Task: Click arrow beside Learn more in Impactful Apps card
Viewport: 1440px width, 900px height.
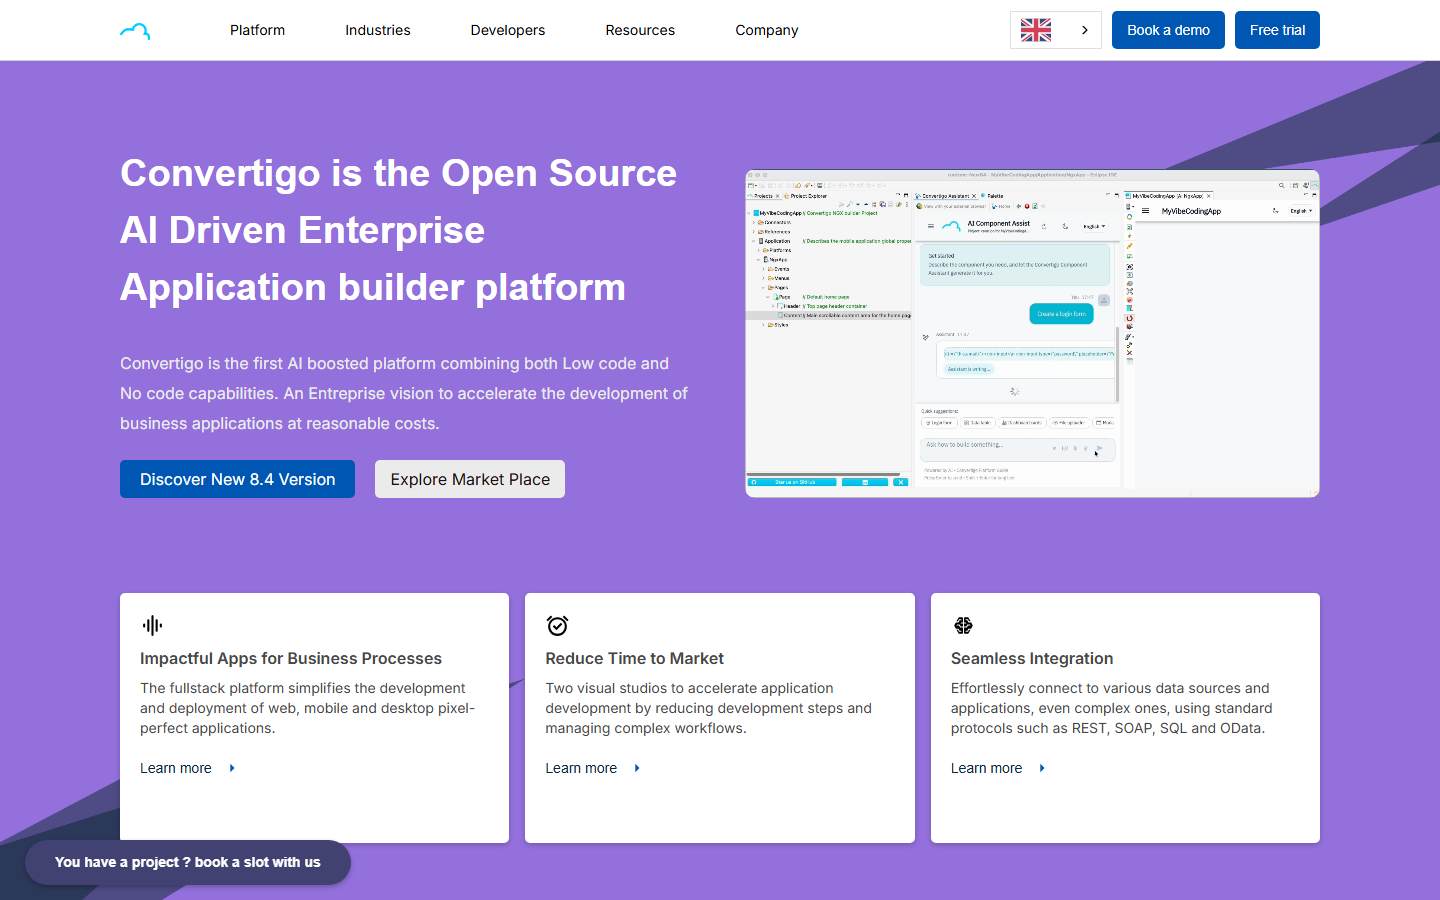Action: tap(232, 768)
